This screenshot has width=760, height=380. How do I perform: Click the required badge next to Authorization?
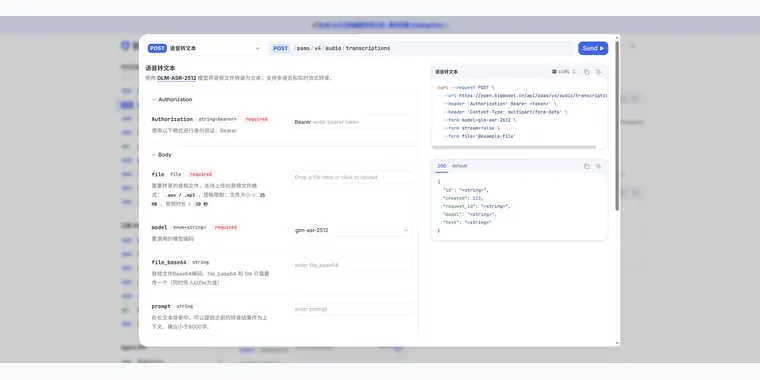(x=256, y=119)
